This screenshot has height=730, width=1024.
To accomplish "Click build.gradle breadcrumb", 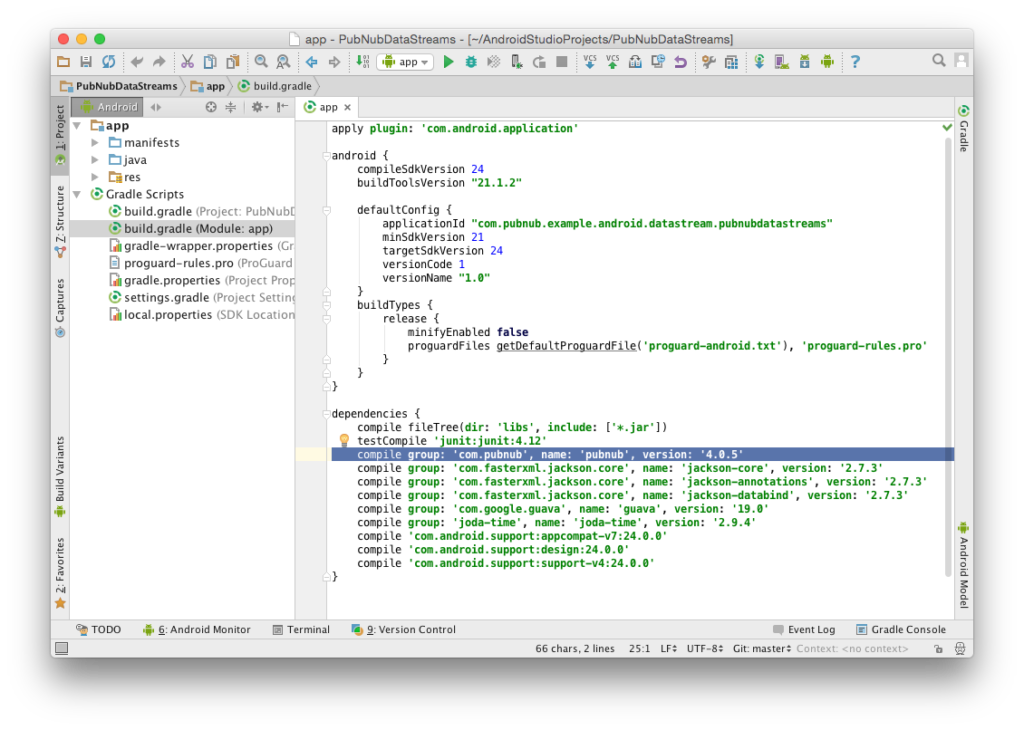I will (x=275, y=86).
